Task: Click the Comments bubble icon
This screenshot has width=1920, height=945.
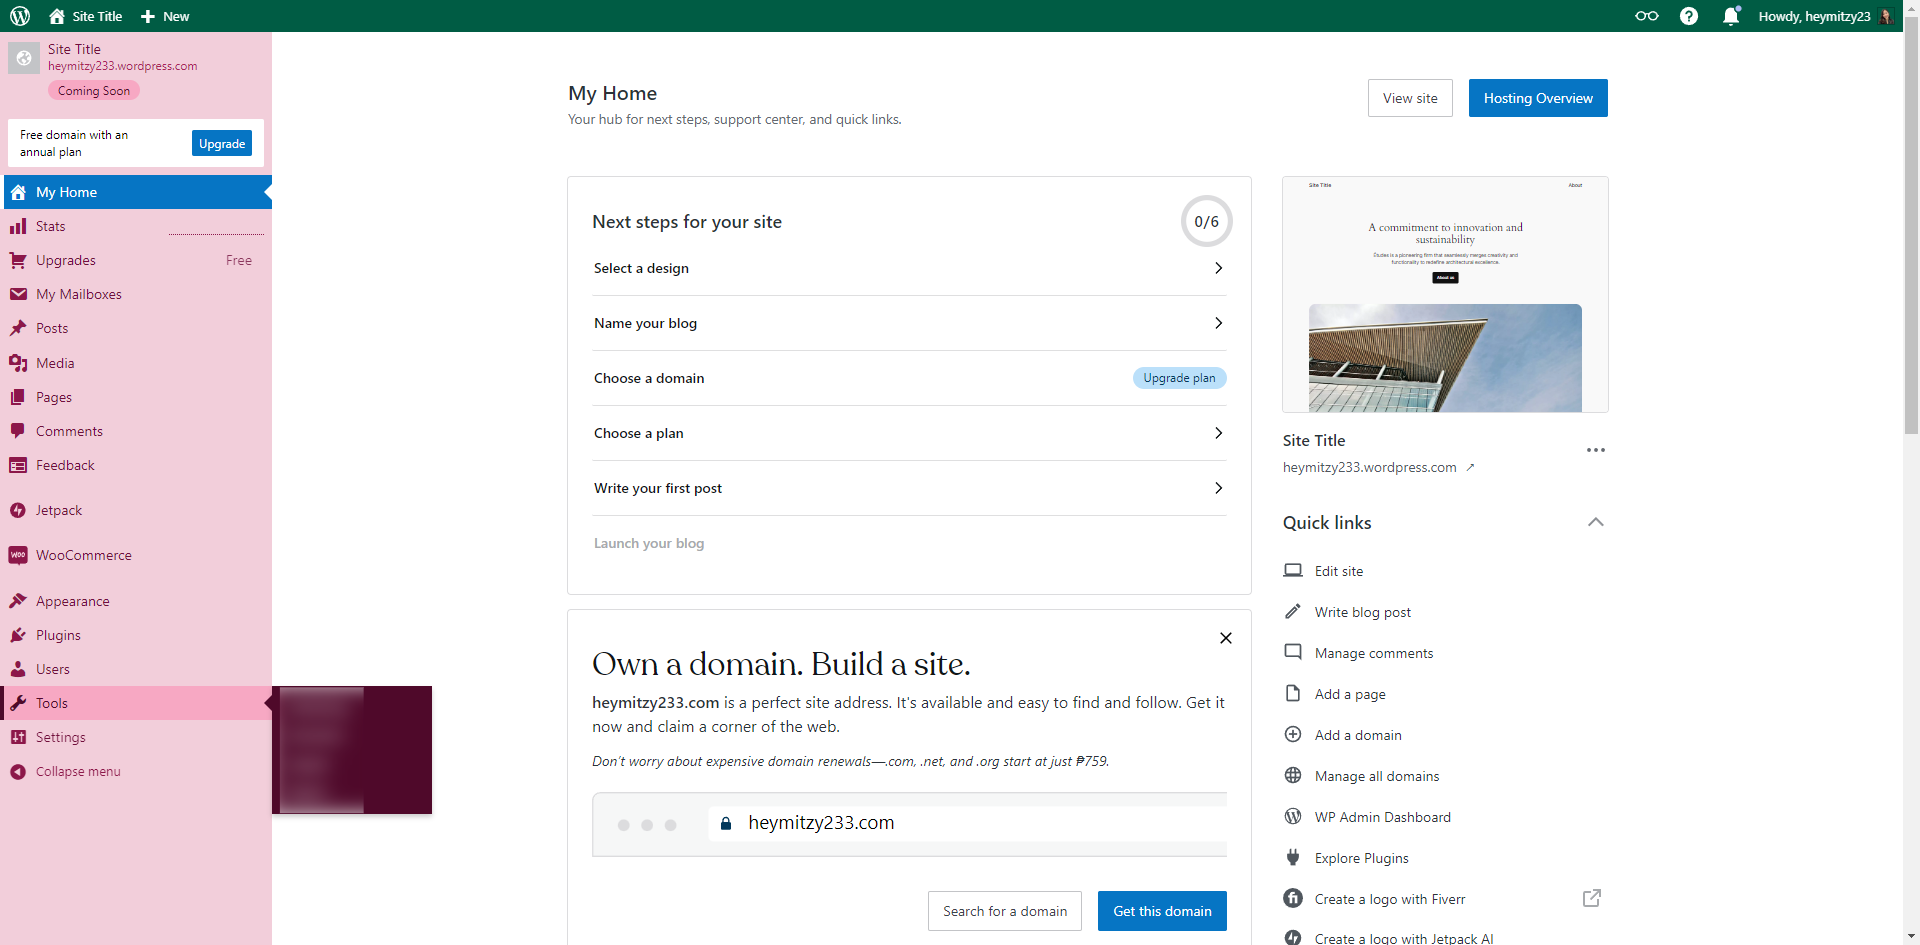Action: click(18, 431)
